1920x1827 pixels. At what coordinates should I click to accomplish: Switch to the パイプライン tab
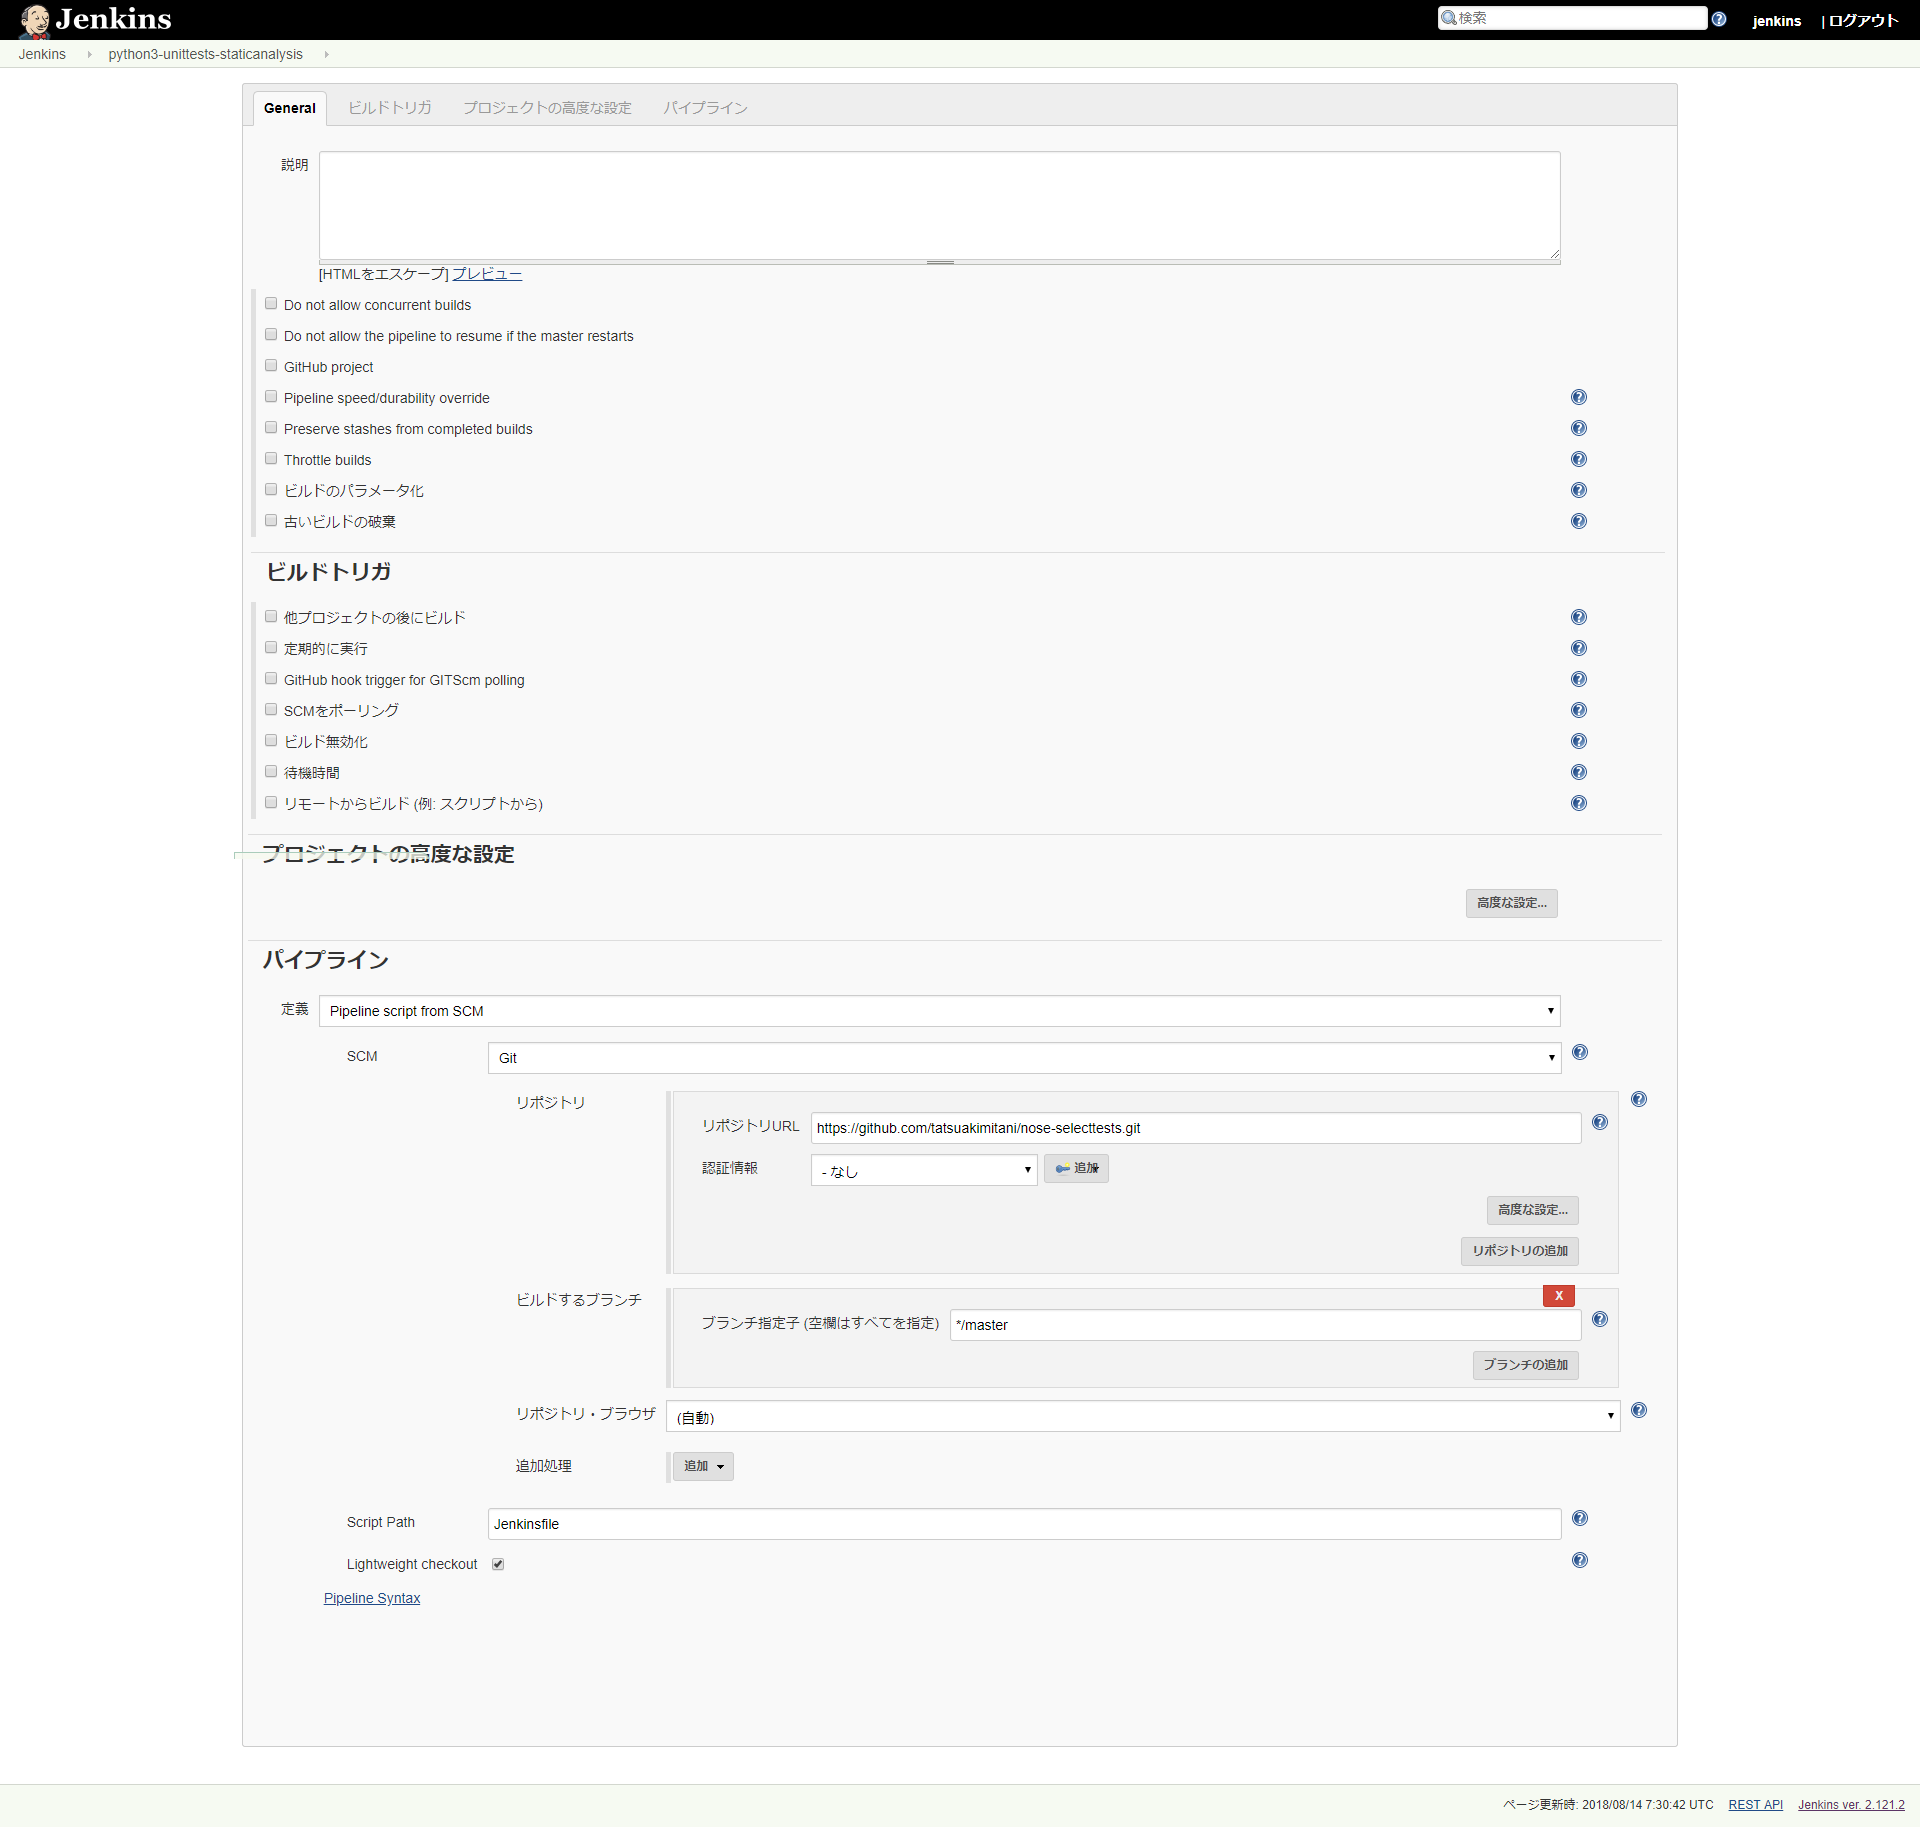pos(705,108)
